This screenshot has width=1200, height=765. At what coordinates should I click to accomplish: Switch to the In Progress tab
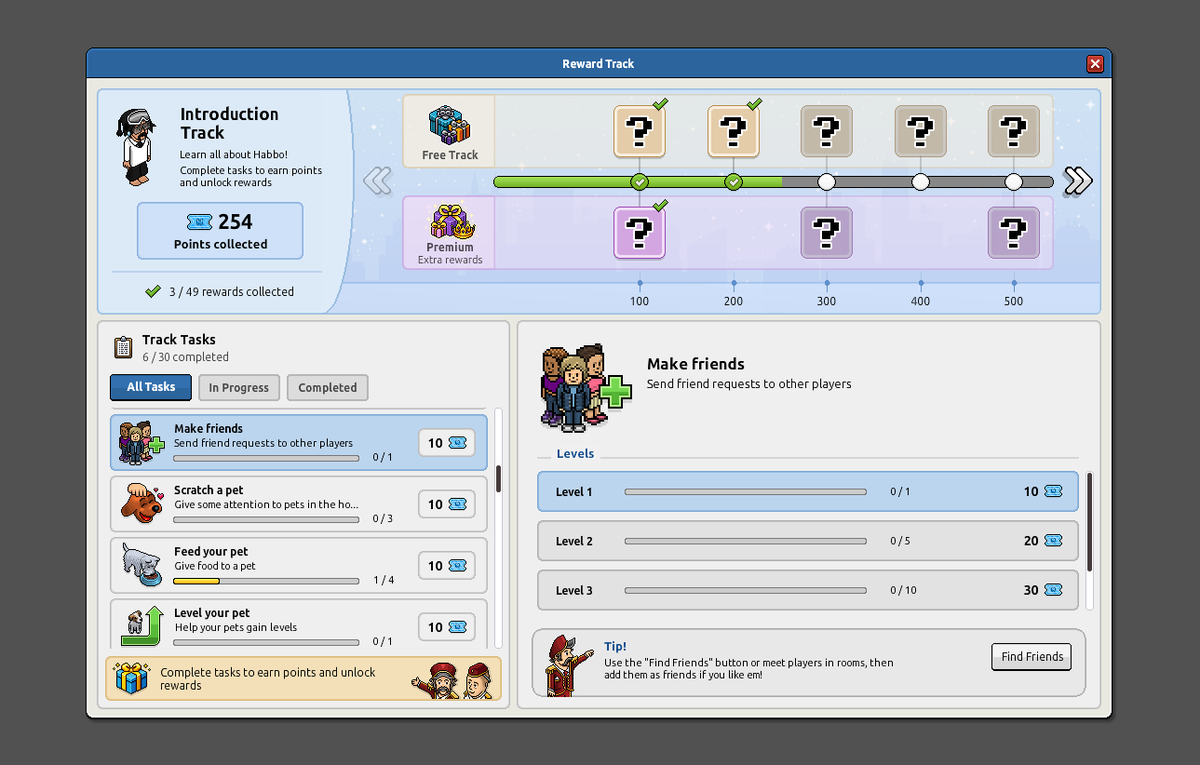point(239,387)
